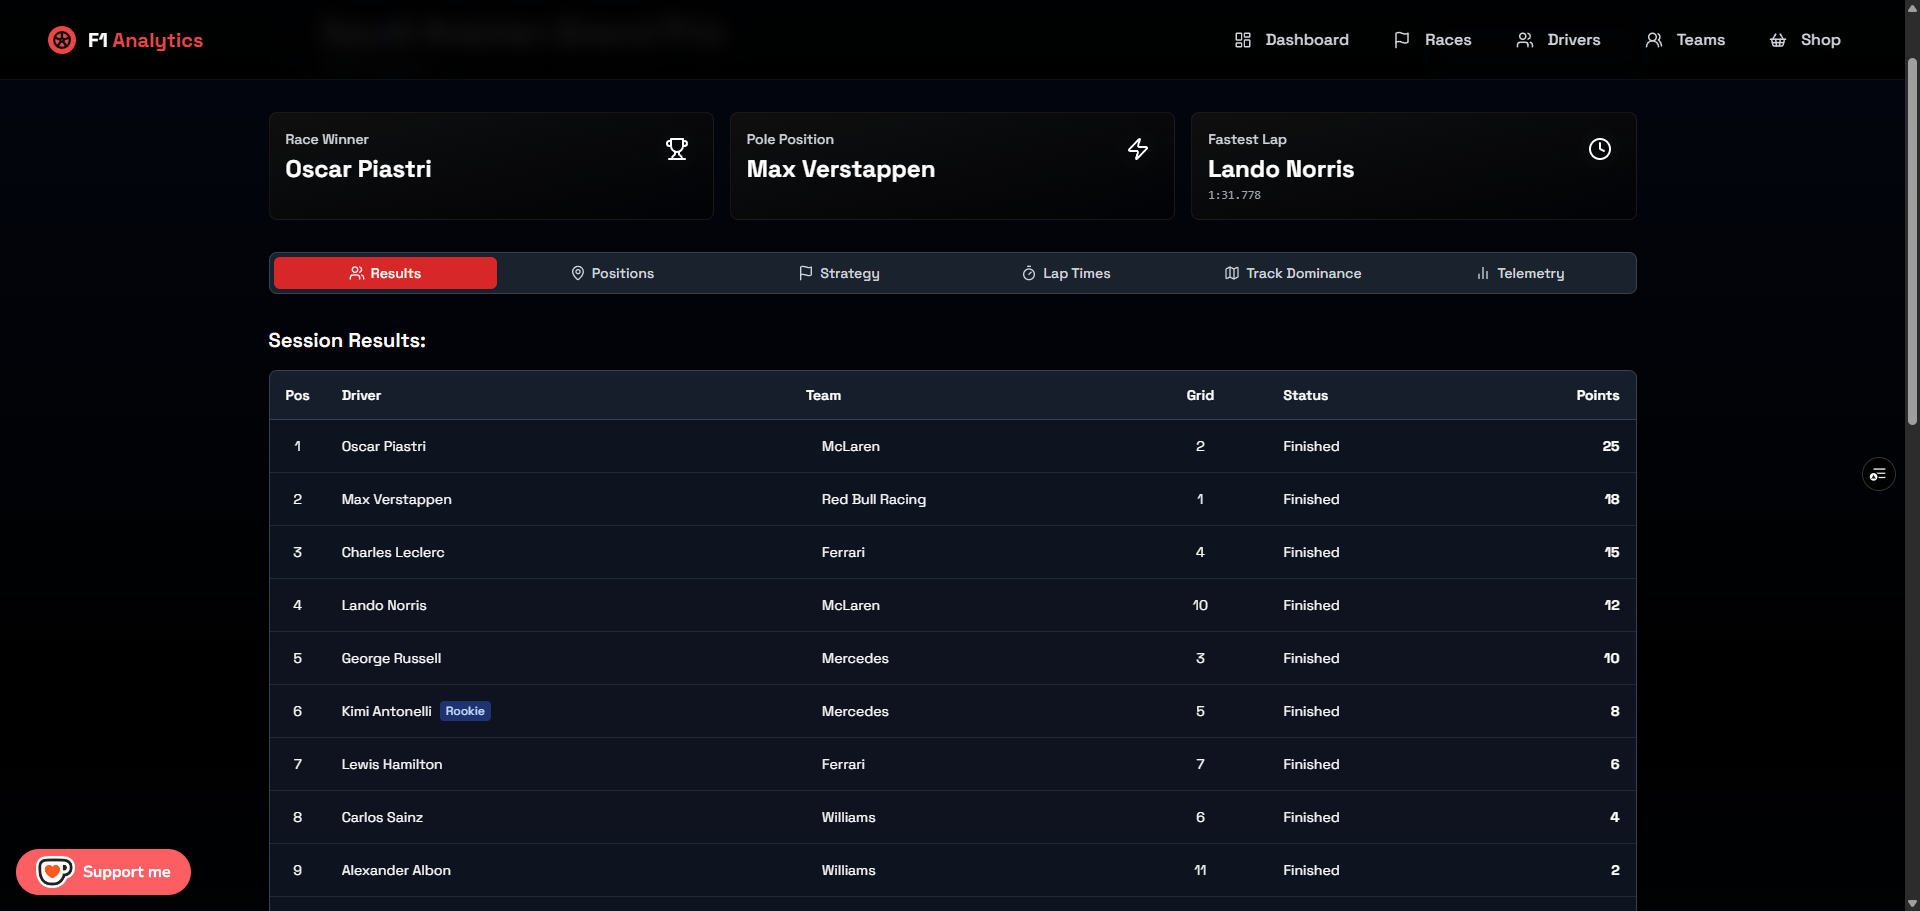Click Mercedes team cell in George Russell row
The width and height of the screenshot is (1920, 911).
(x=855, y=658)
